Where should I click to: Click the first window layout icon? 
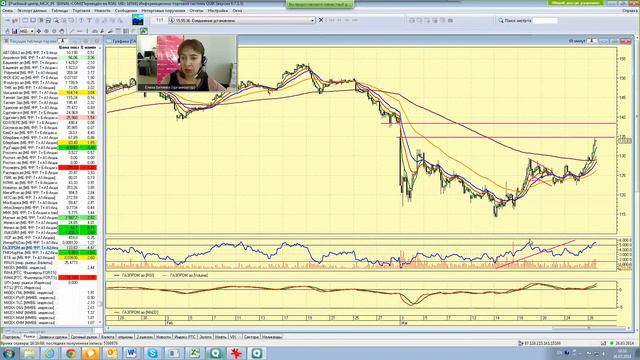[x=412, y=20]
